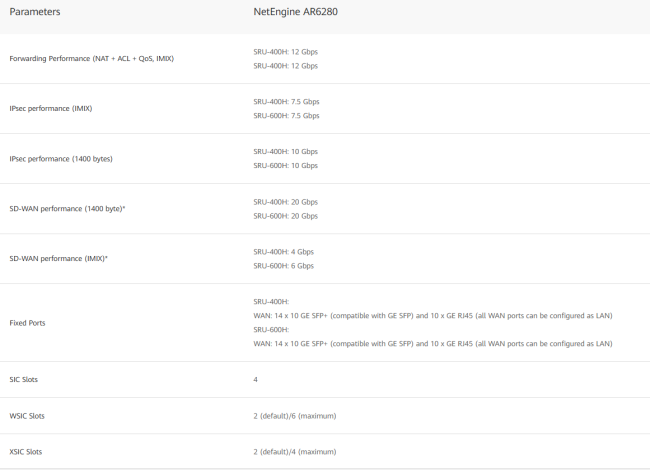
Task: Select the SD-WAN performance (IMIX) label
Action: click(x=56, y=258)
